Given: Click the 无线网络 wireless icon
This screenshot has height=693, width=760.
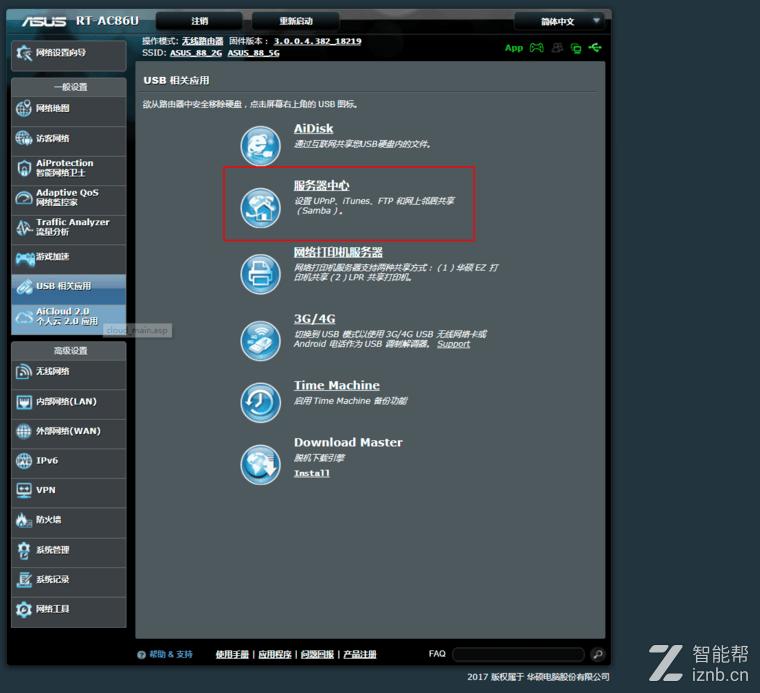Looking at the screenshot, I should coord(23,372).
